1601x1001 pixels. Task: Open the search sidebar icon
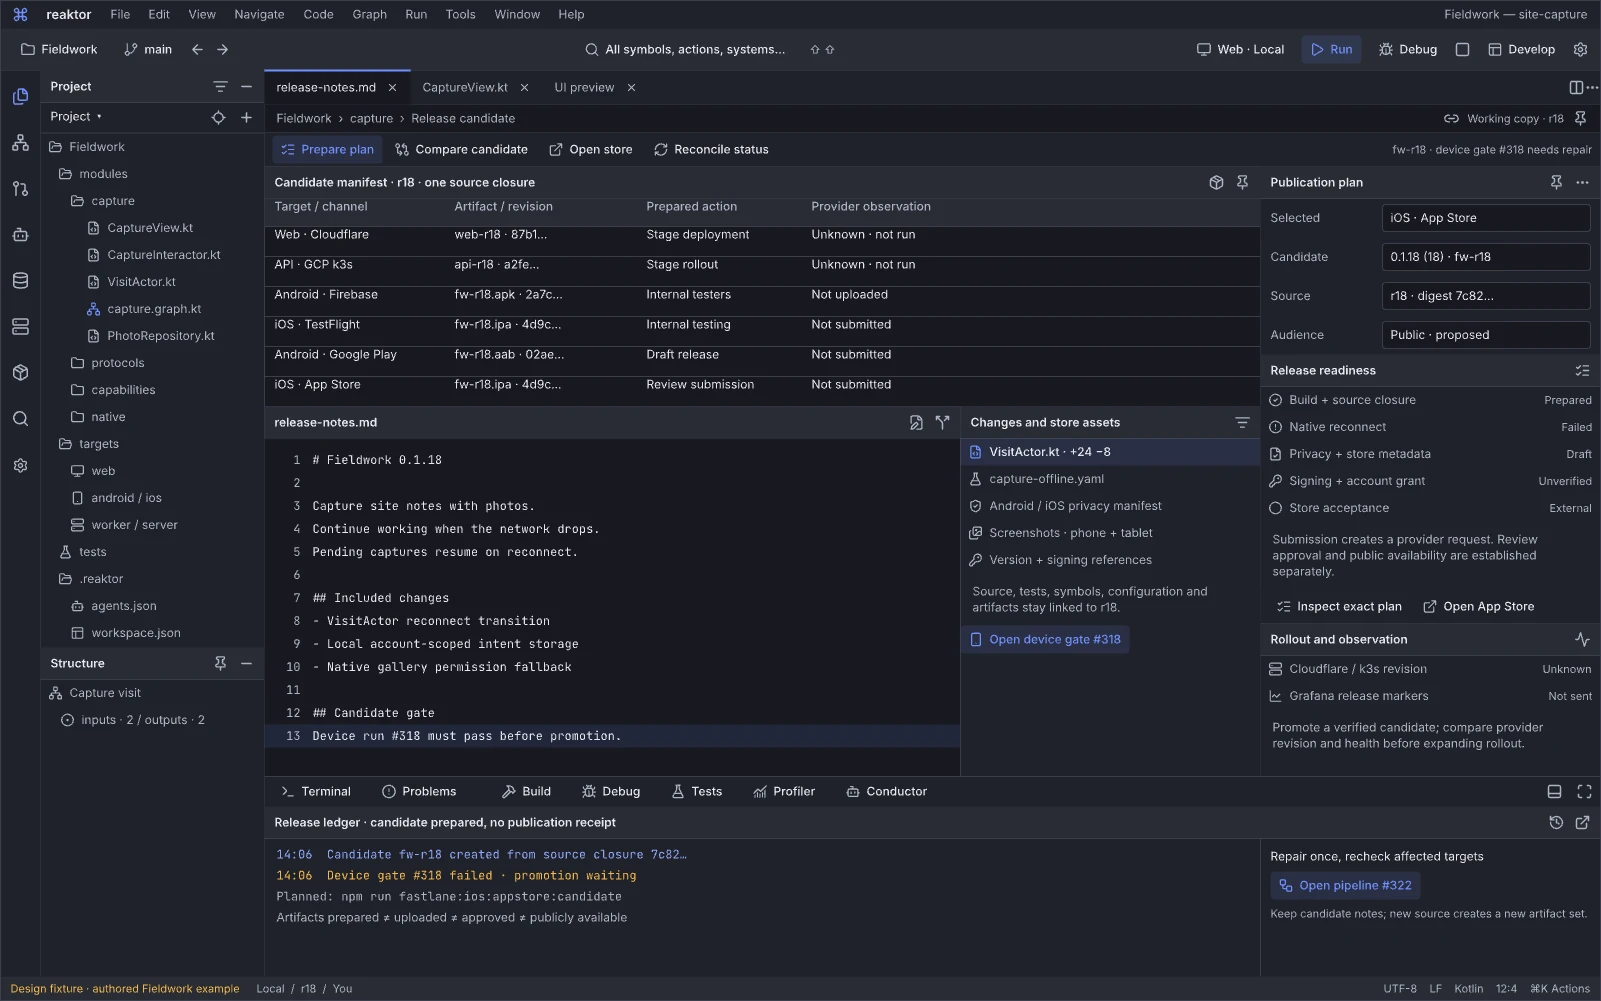pos(20,419)
